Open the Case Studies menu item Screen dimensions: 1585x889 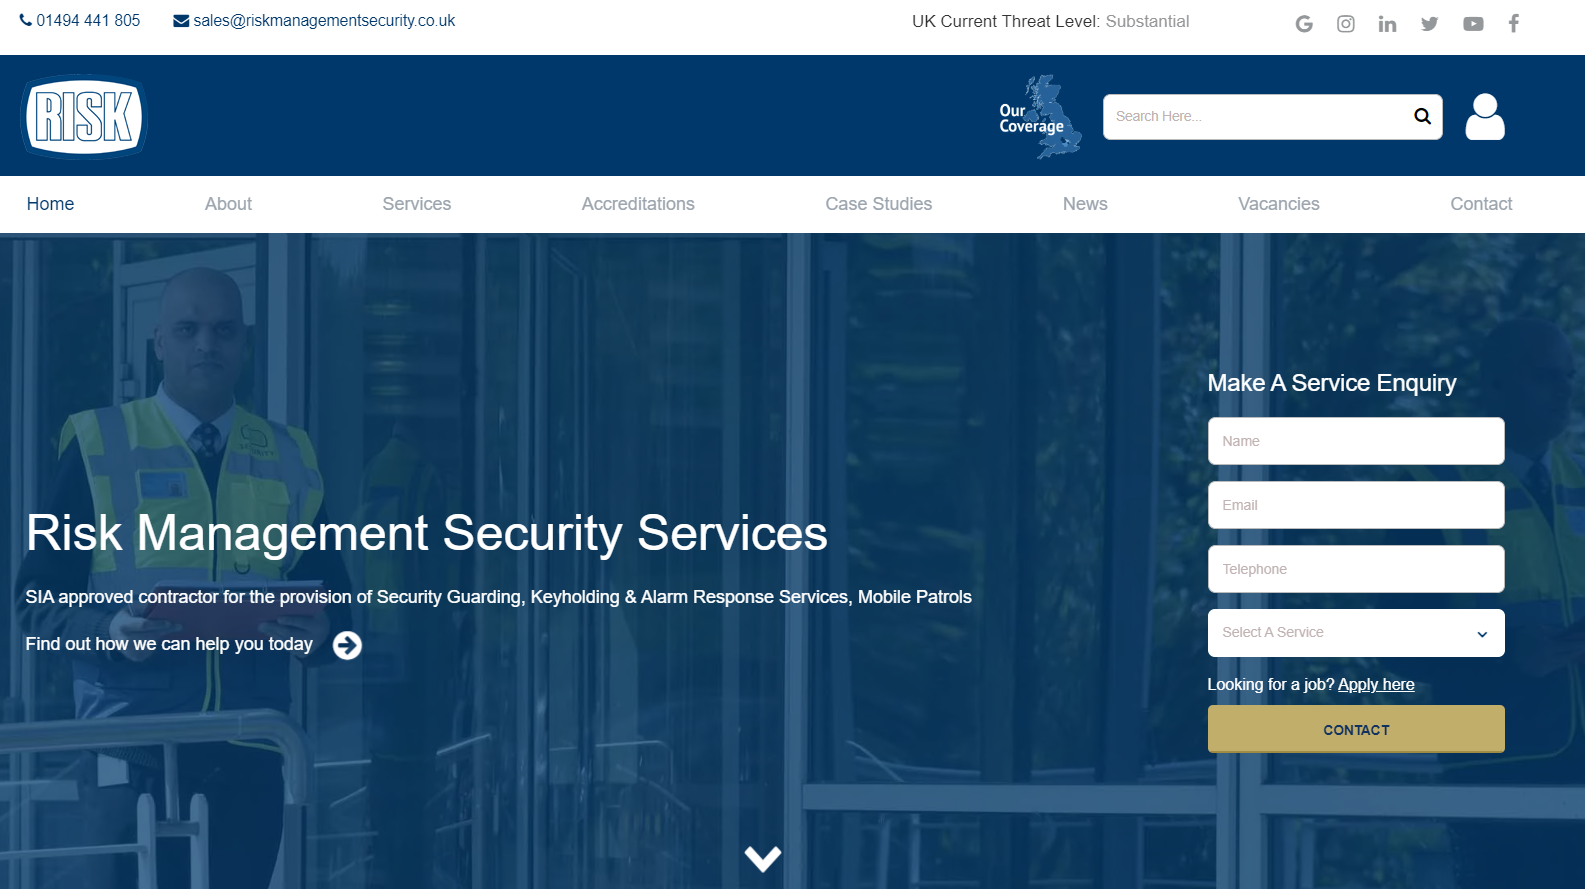coord(879,204)
